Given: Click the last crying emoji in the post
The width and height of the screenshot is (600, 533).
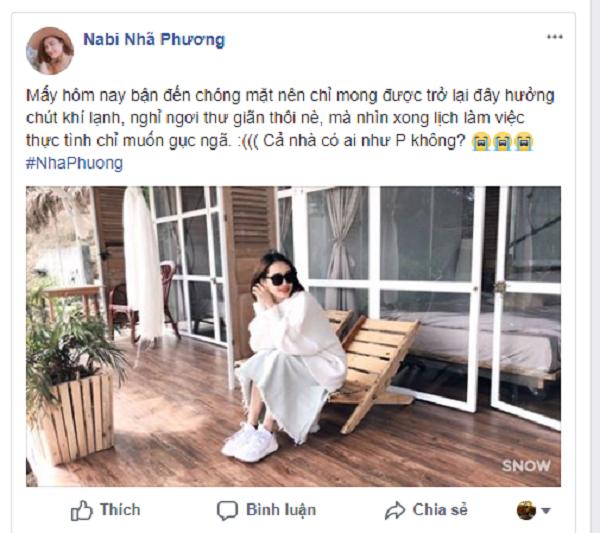Looking at the screenshot, I should (x=523, y=142).
